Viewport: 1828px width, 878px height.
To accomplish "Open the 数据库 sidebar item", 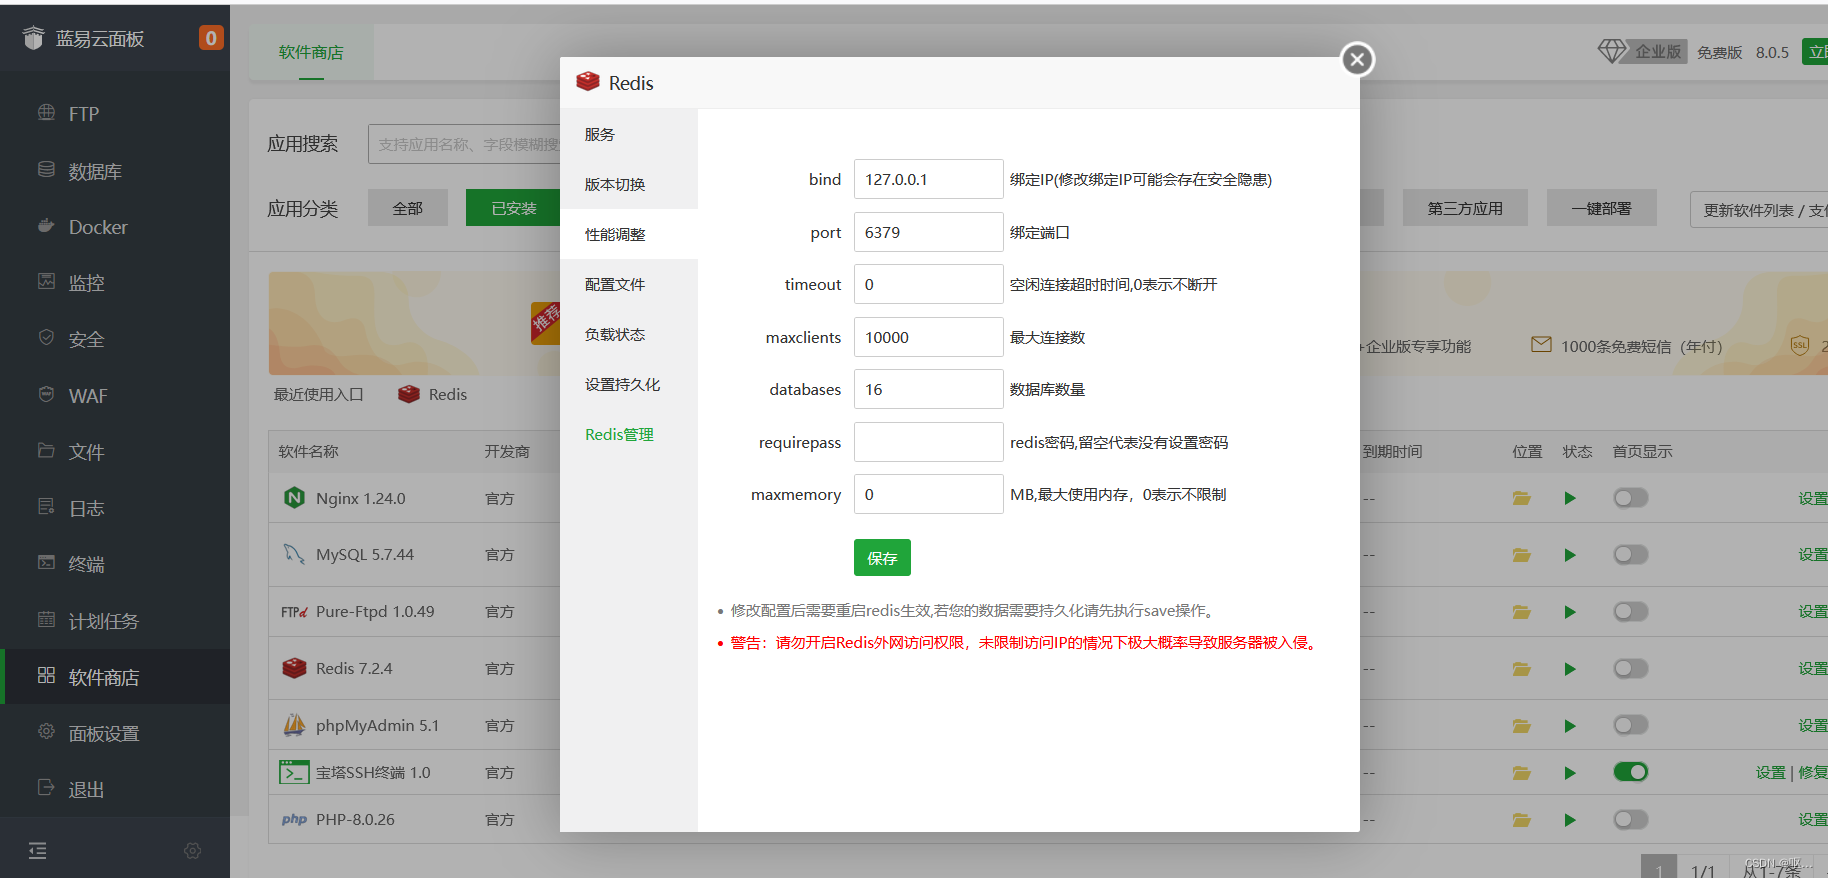I will [x=115, y=171].
